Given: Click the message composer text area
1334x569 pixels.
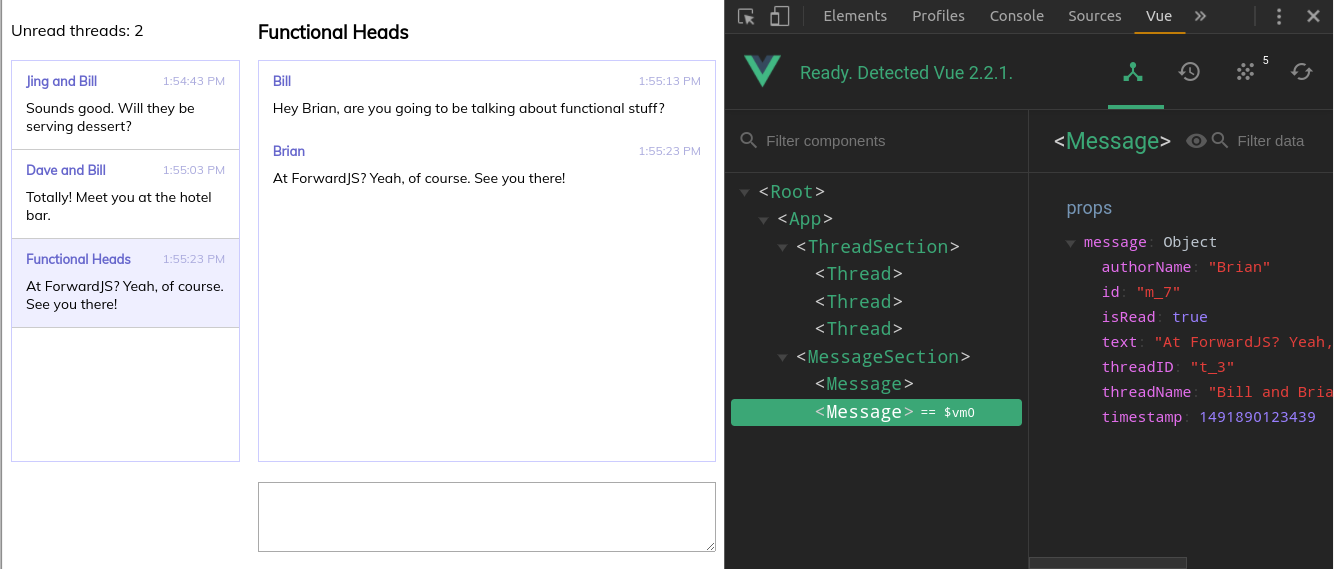Looking at the screenshot, I should click(x=487, y=517).
